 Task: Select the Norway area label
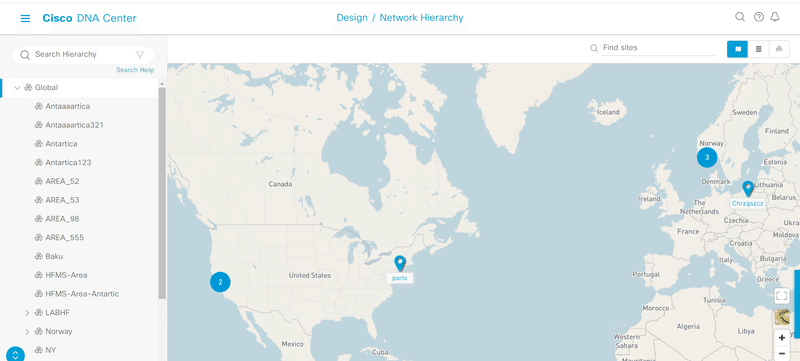(59, 331)
